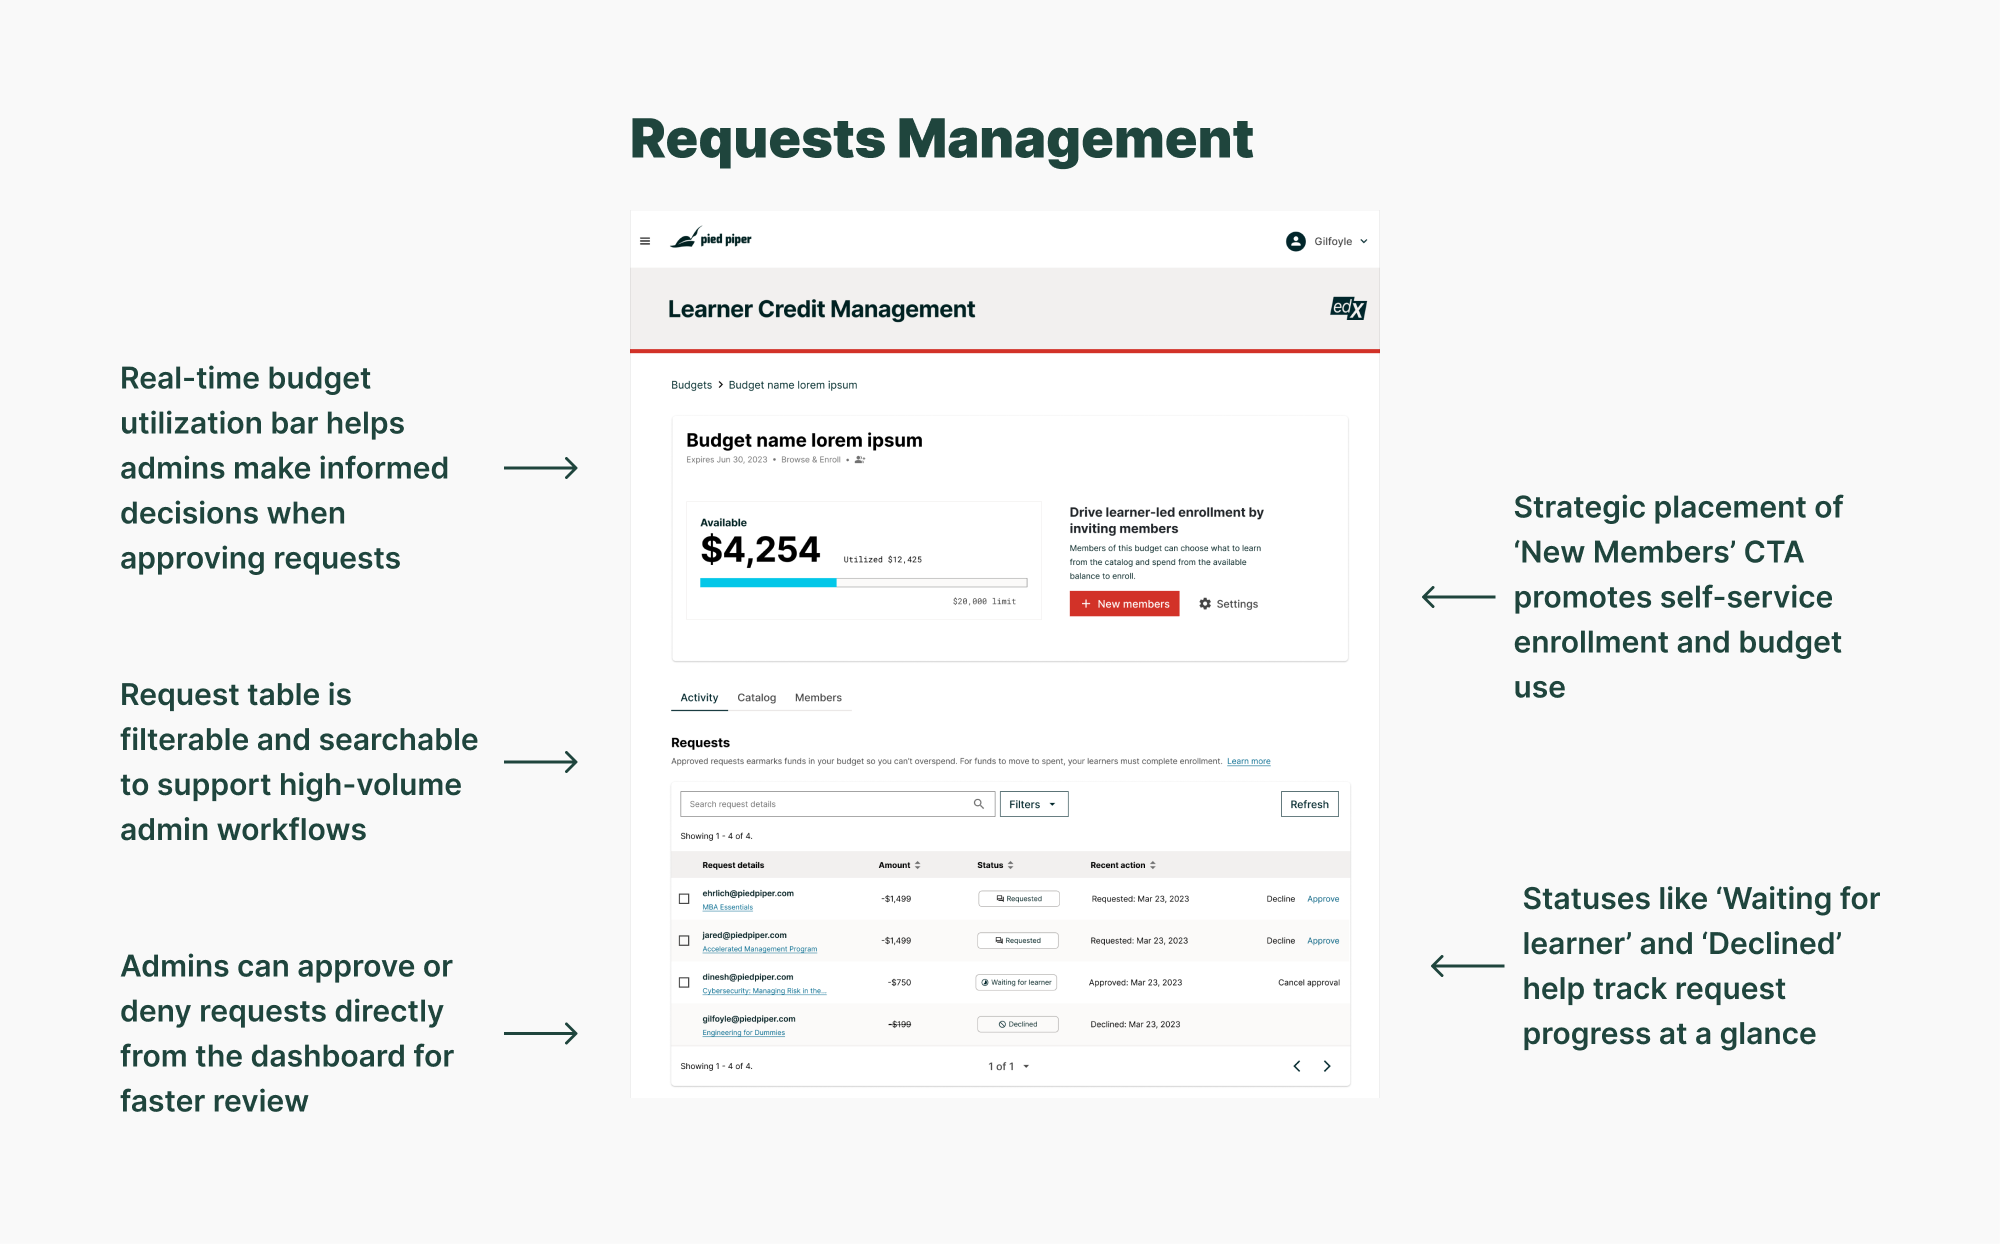Image resolution: width=2000 pixels, height=1244 pixels.
Task: Click the budget utilization progress bar
Action: 863,582
